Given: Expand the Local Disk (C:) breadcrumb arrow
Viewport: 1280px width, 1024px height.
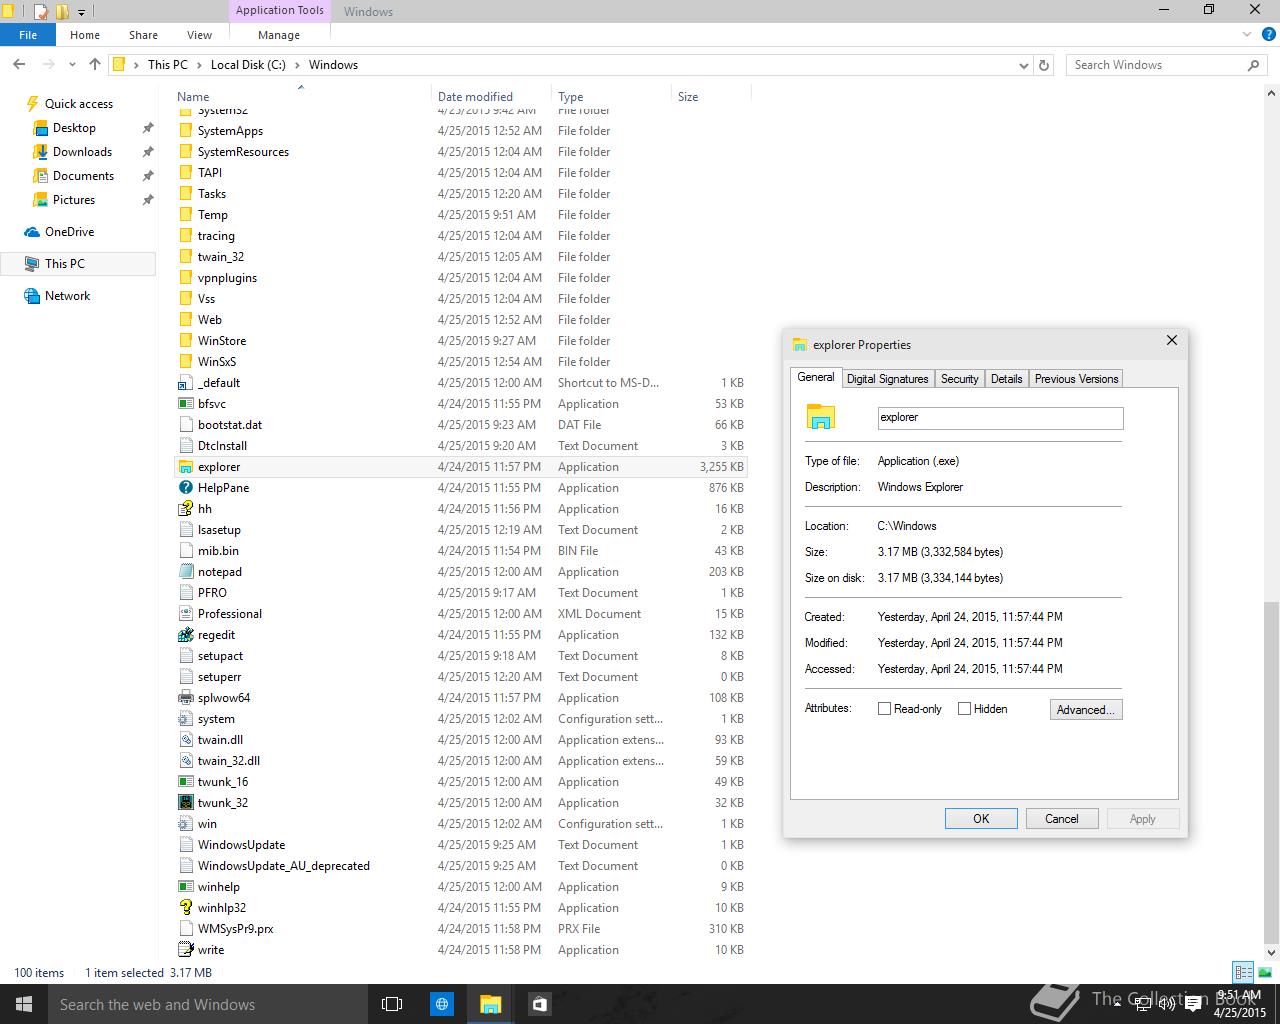Looking at the screenshot, I should tap(296, 65).
